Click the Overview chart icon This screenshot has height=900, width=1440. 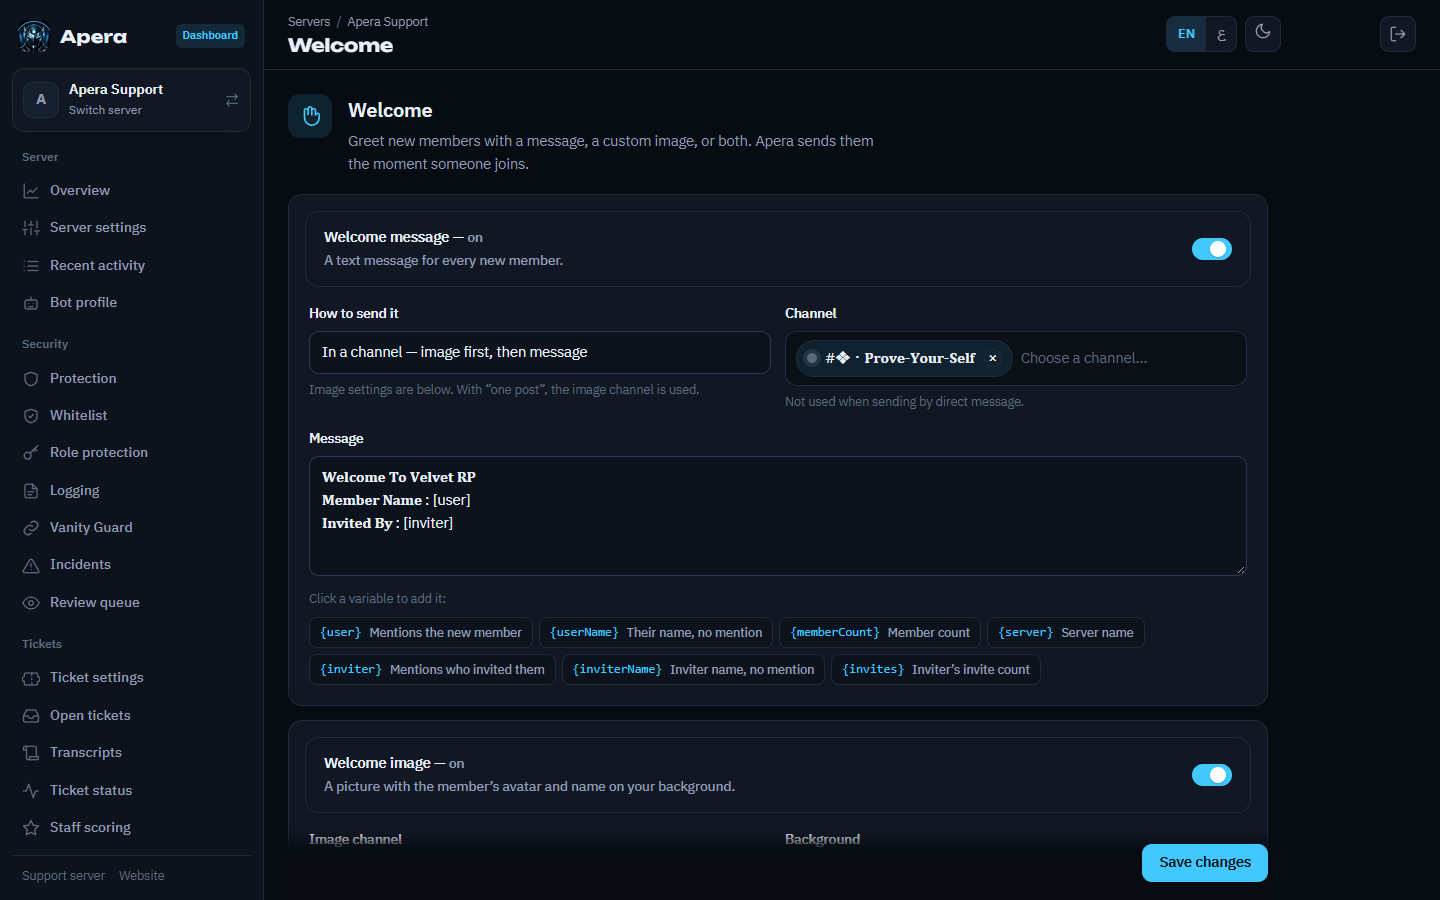(x=31, y=191)
